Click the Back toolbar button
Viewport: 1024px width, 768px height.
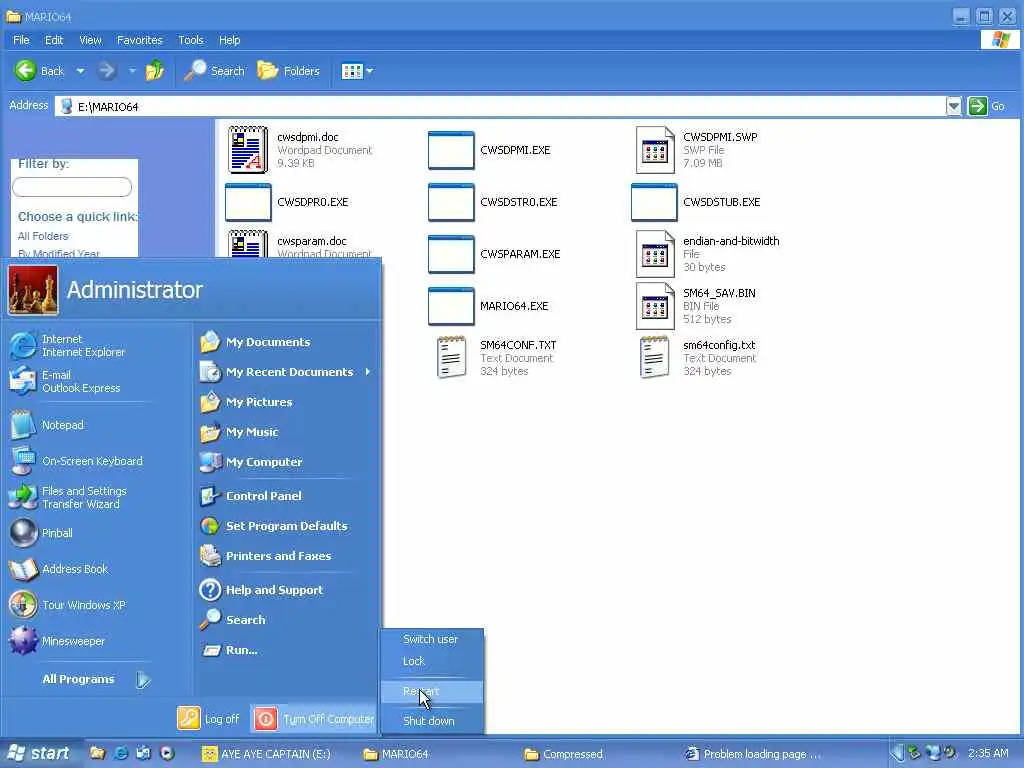tap(40, 71)
